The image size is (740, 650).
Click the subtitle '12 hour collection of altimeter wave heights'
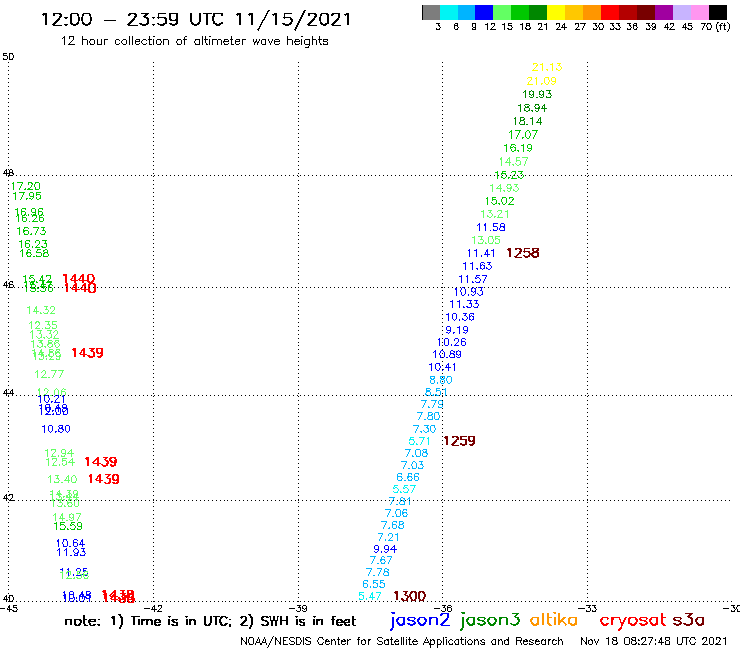coord(194,41)
